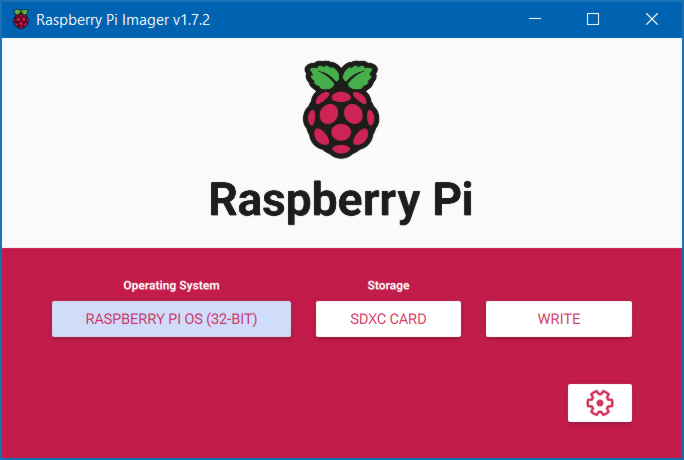Click the "Storage" label

[388, 286]
